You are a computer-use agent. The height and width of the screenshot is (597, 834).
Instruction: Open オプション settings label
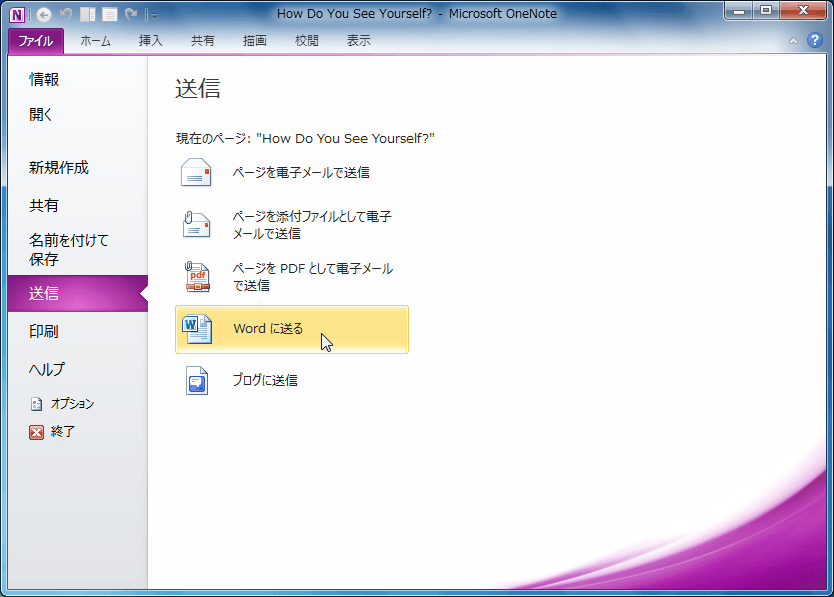[x=72, y=404]
